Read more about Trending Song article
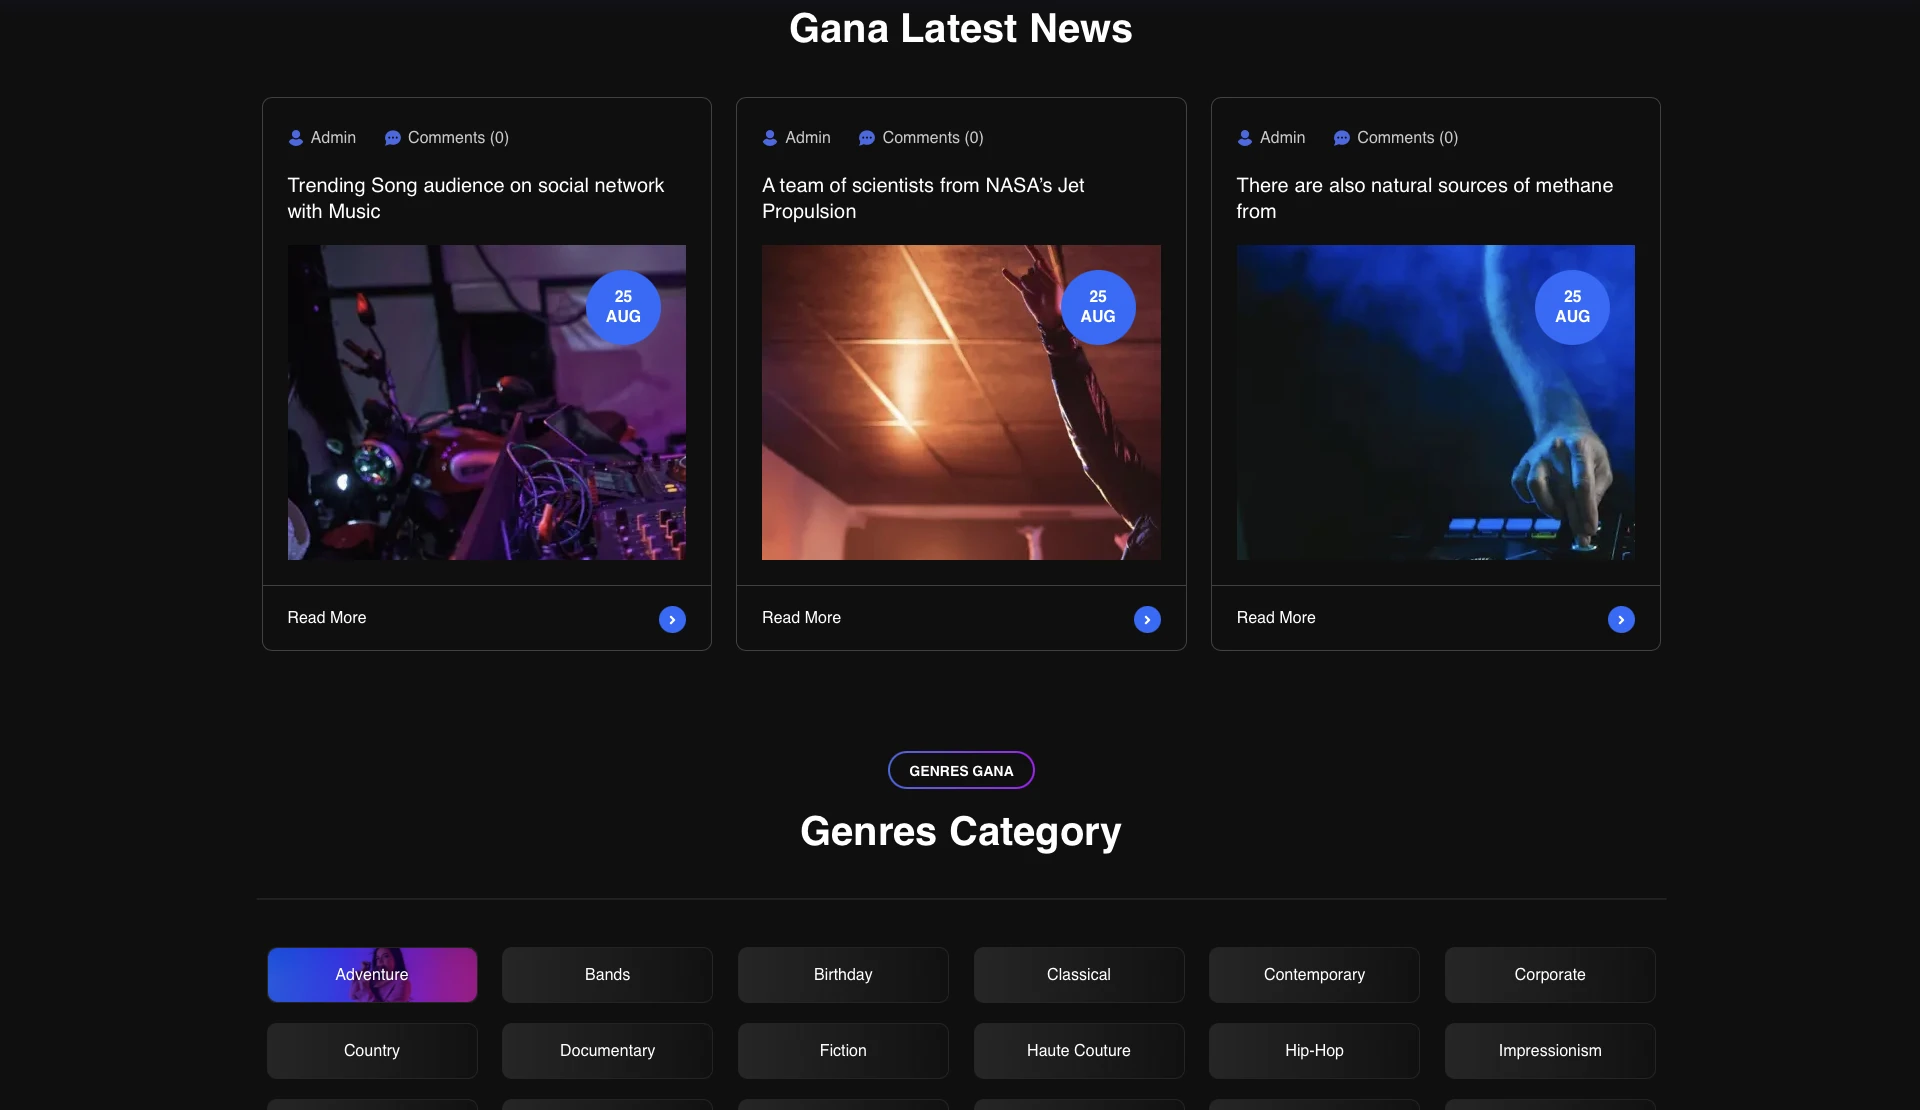Image resolution: width=1920 pixels, height=1110 pixels. pyautogui.click(x=327, y=618)
